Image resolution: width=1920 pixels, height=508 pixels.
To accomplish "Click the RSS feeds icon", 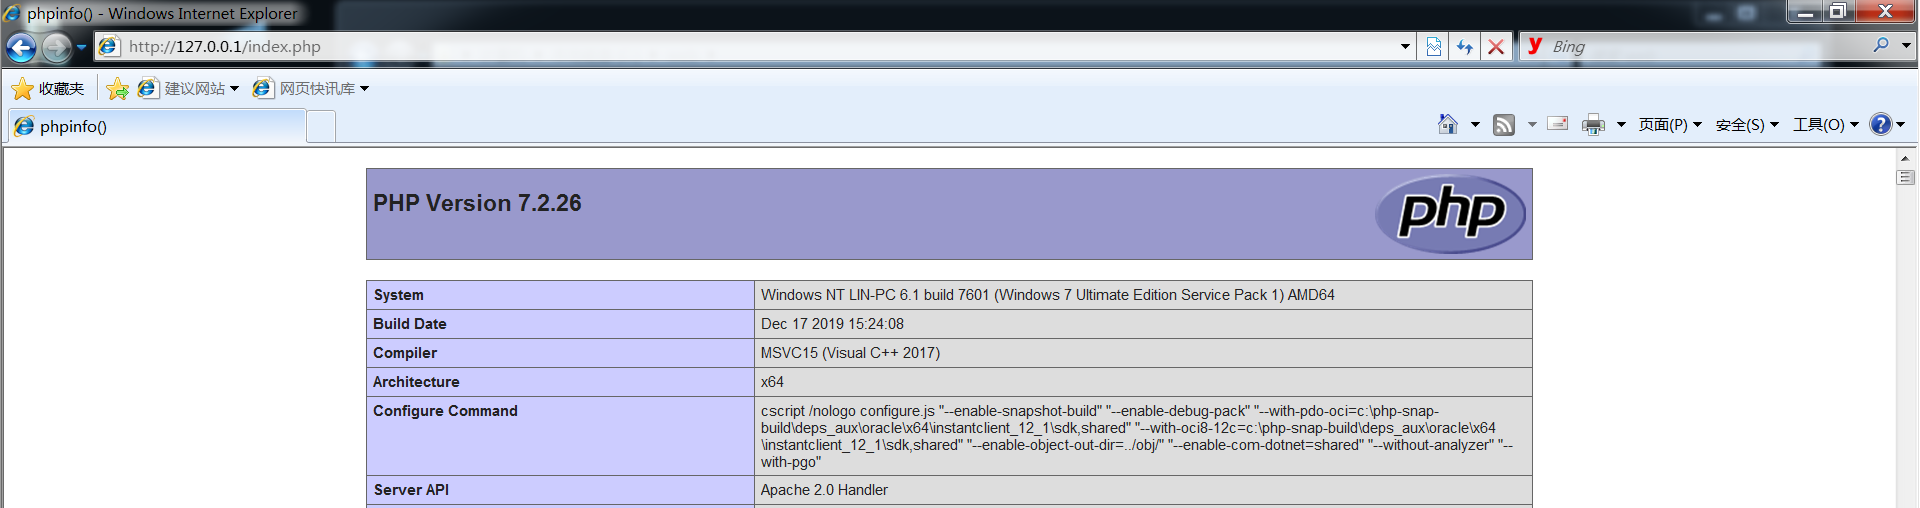I will [x=1504, y=125].
